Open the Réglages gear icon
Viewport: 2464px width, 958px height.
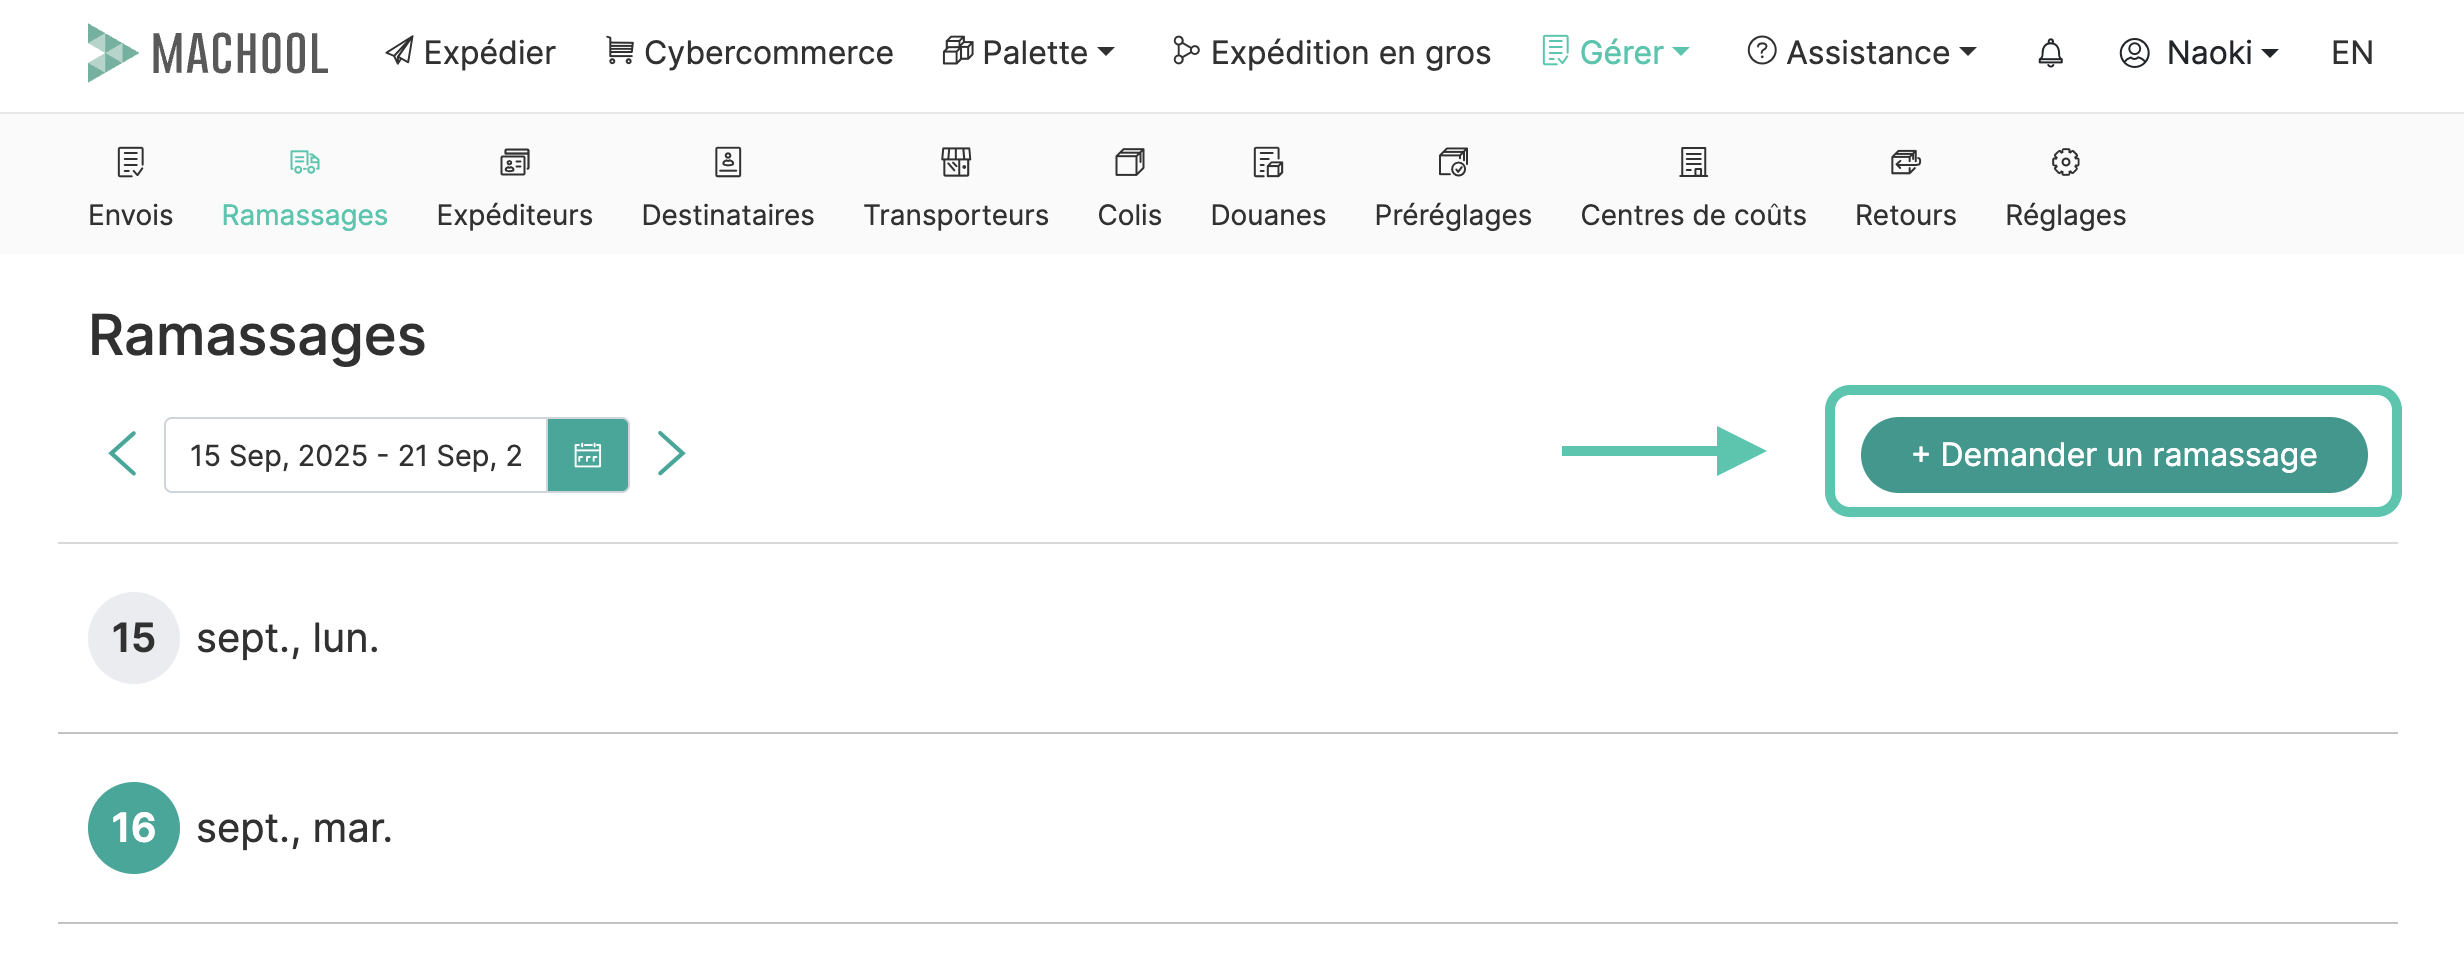pos(2065,162)
